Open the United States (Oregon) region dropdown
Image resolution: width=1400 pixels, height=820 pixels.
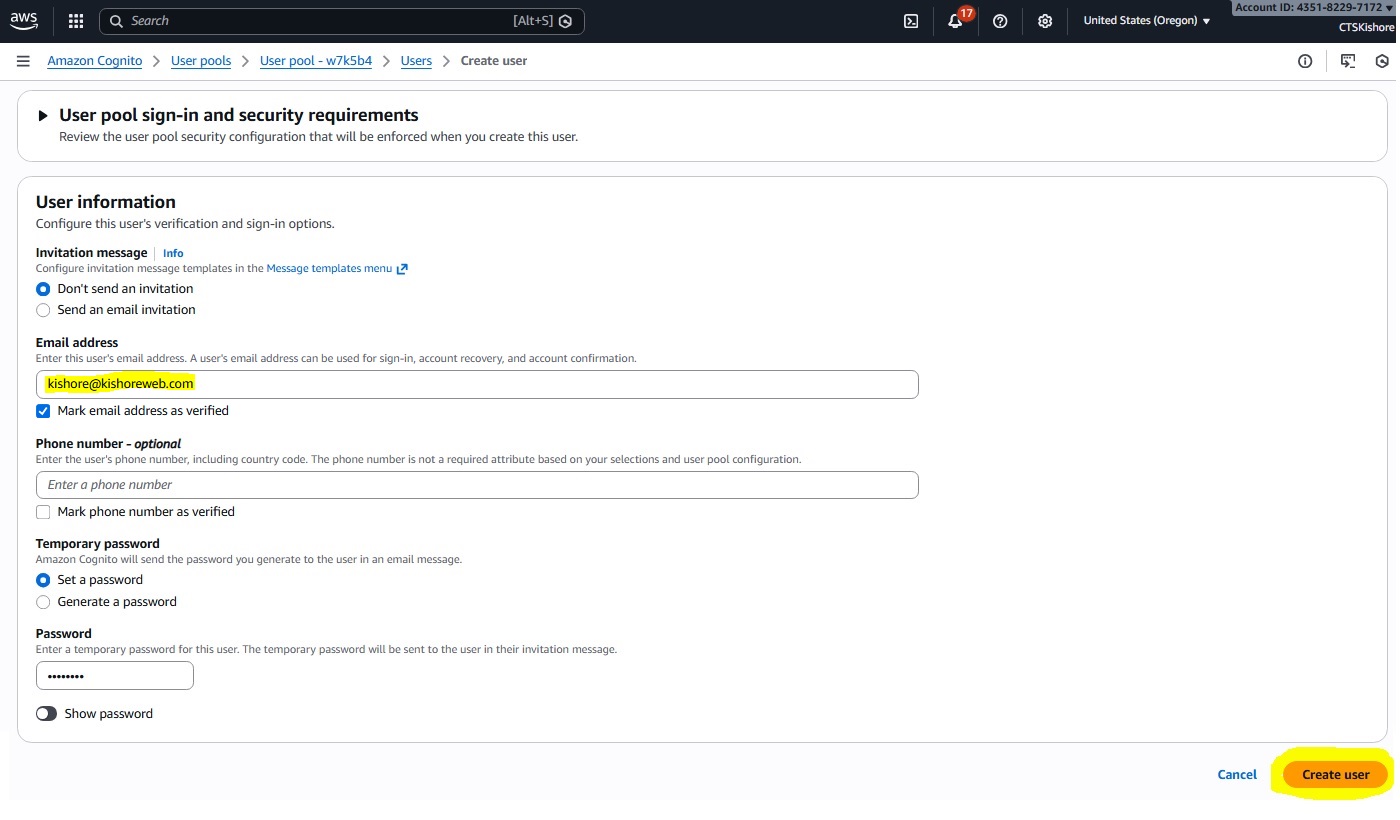[1146, 21]
